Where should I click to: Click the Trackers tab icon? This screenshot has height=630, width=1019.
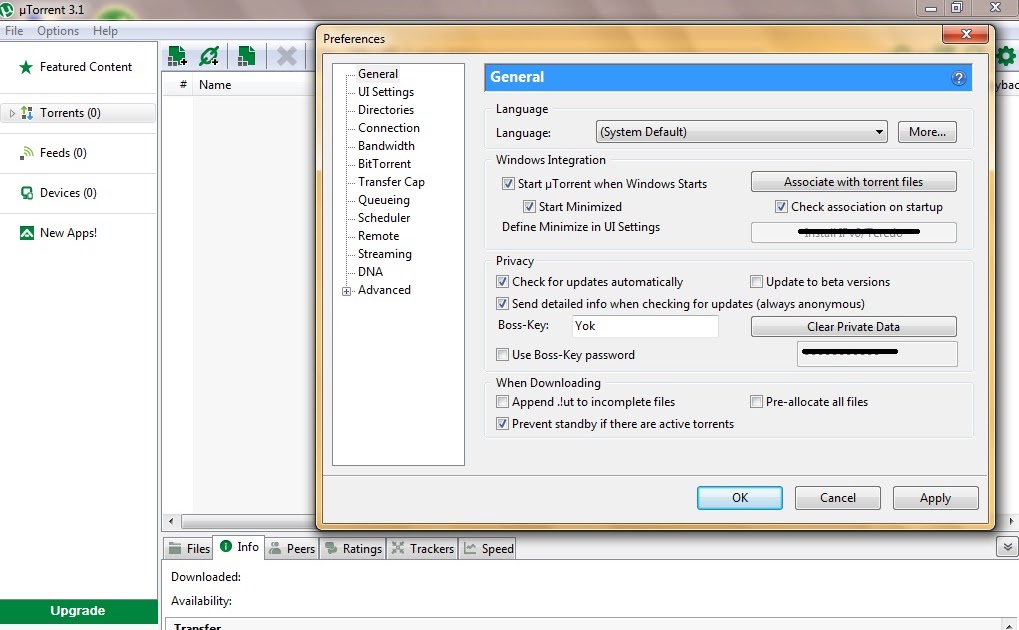(398, 548)
